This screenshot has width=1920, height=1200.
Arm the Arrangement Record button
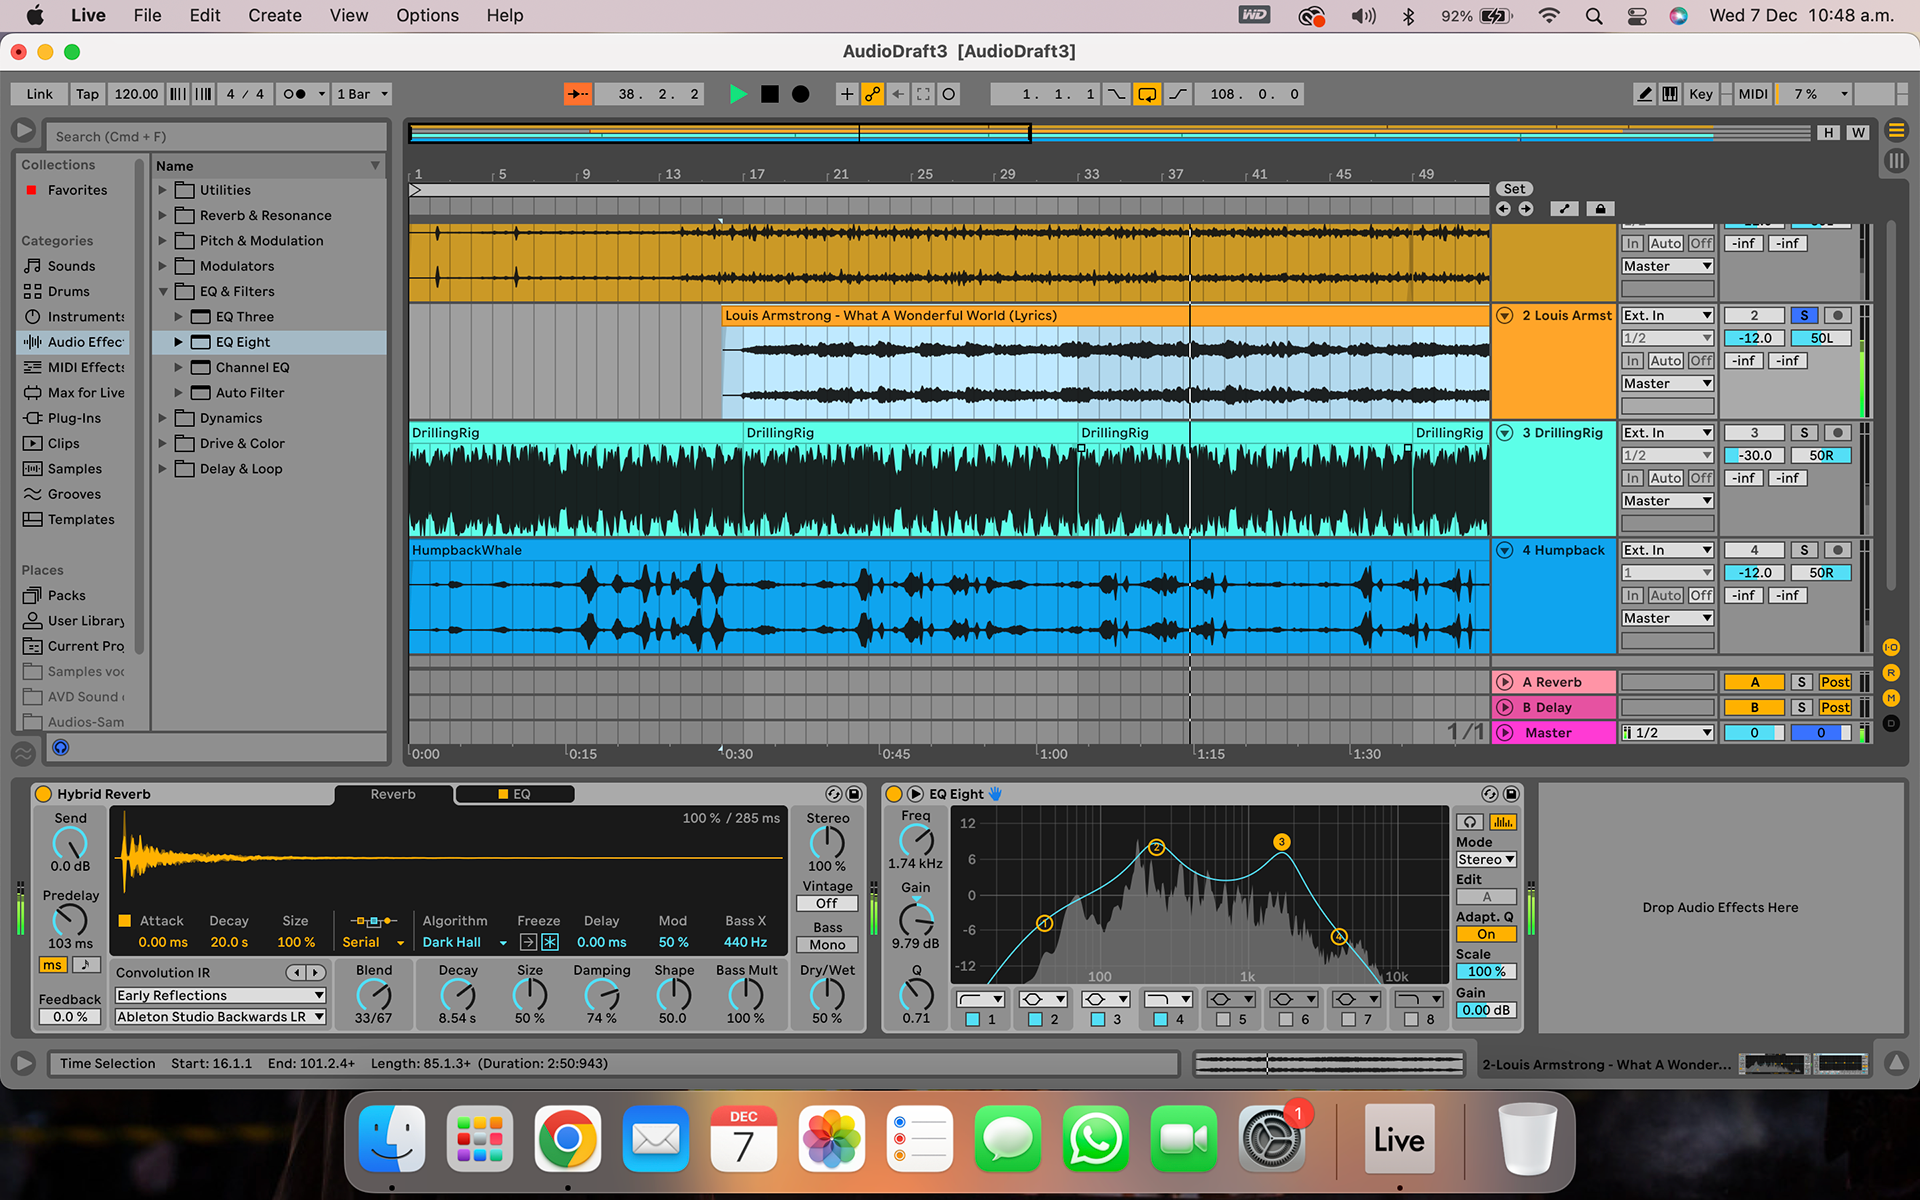point(800,94)
